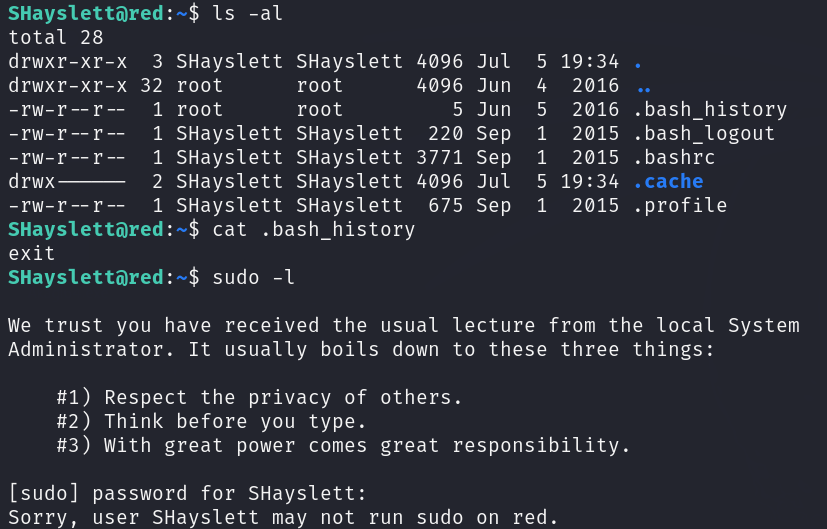Screen dimensions: 827x529
Task: Click the 'We trust you have received' line
Action: 404,325
